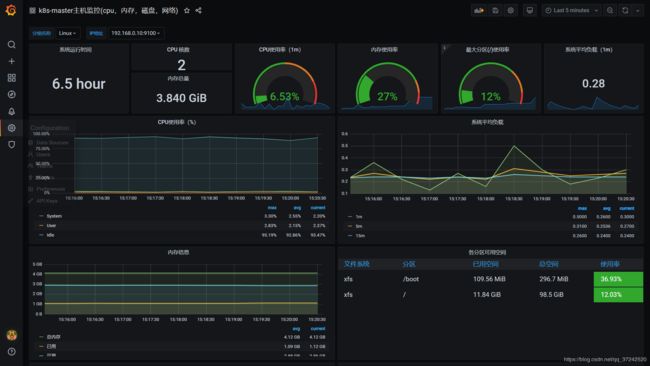650x366 pixels.
Task: Open the Dashboards squares icon in sidebar
Action: tap(12, 78)
